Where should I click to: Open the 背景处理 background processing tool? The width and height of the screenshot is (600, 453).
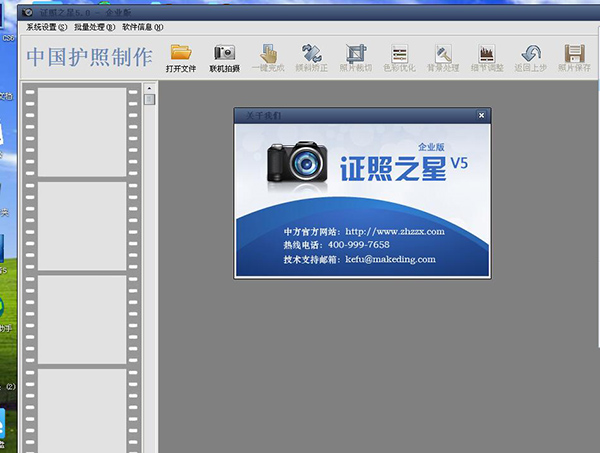pos(443,58)
